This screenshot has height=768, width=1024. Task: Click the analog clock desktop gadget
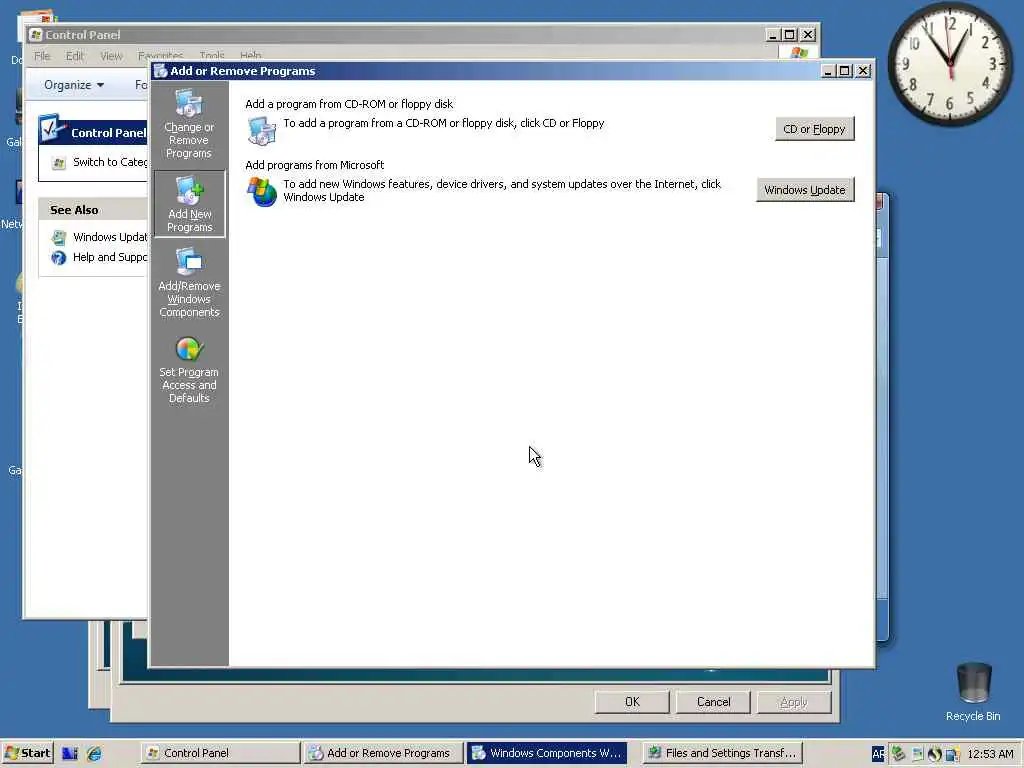pyautogui.click(x=950, y=63)
